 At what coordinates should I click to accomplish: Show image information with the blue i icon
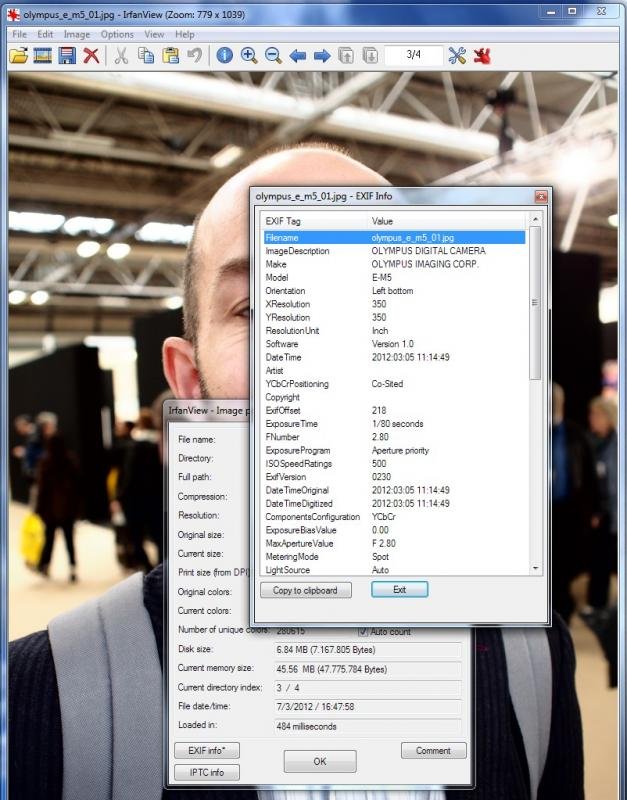point(224,55)
